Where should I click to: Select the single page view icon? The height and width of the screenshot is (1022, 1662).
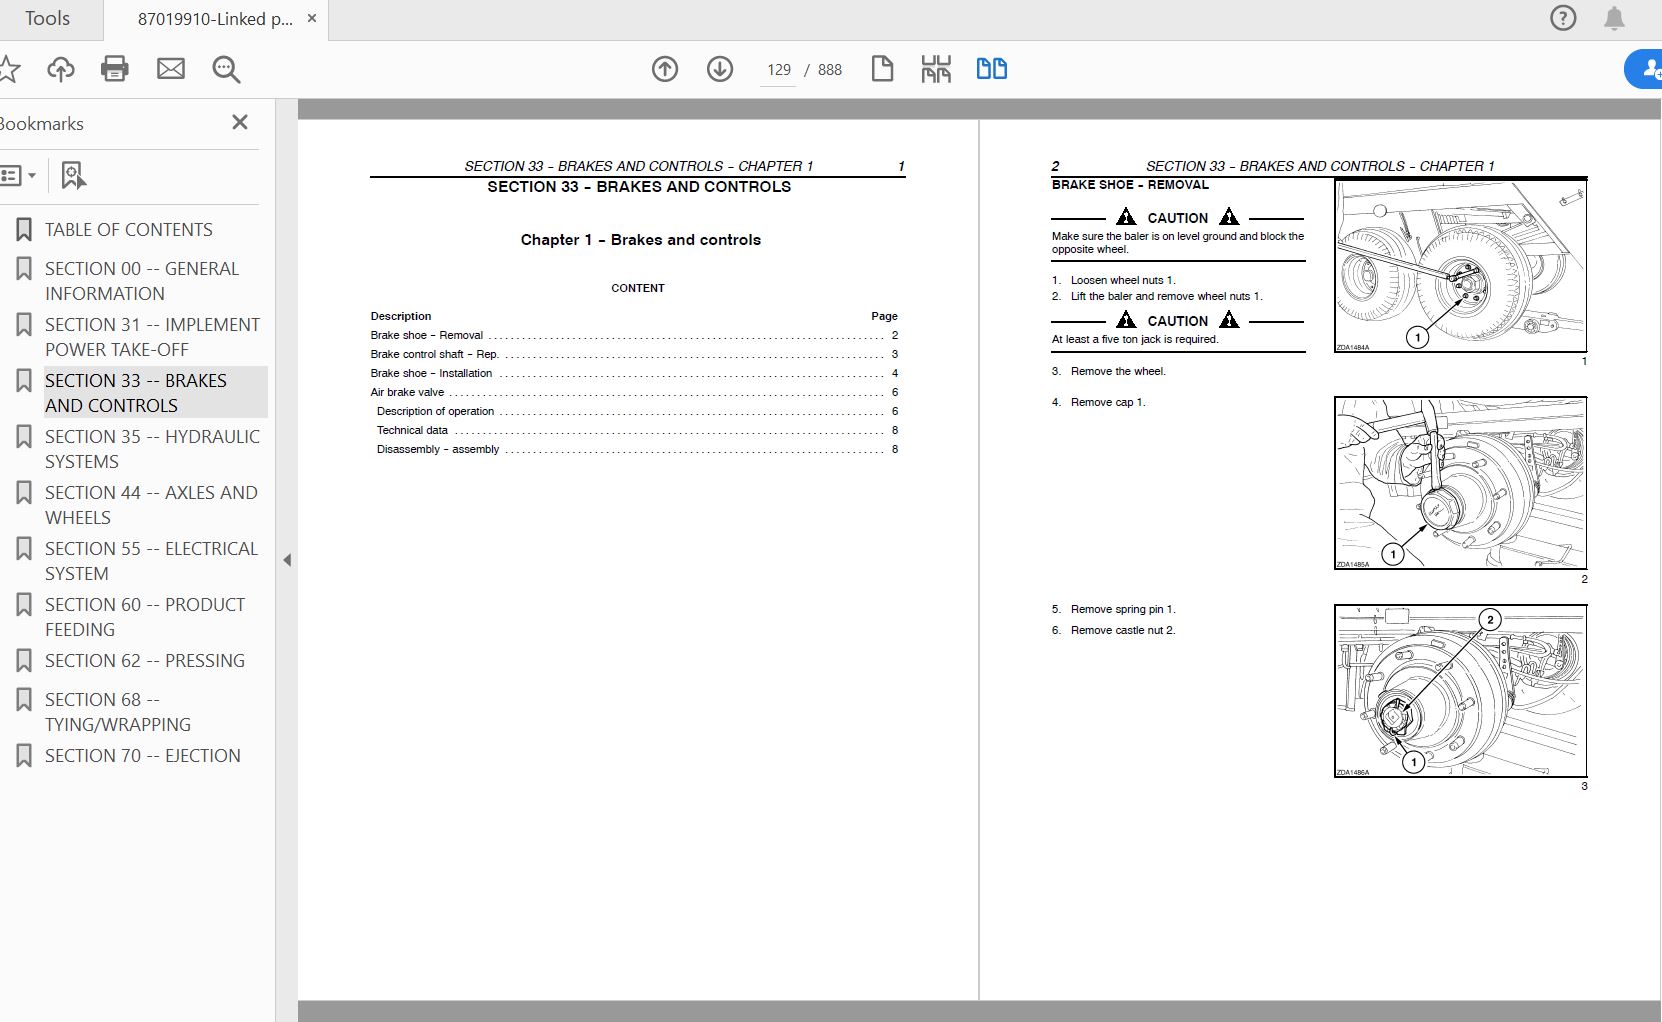click(882, 69)
